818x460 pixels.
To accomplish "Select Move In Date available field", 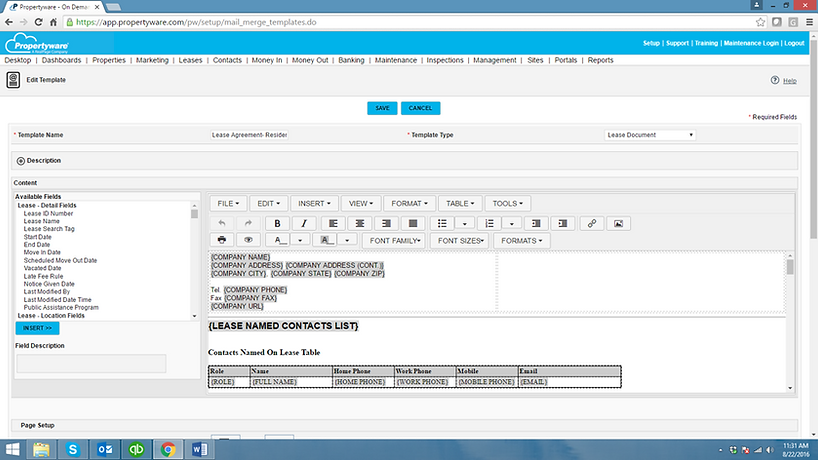I will click(x=42, y=252).
